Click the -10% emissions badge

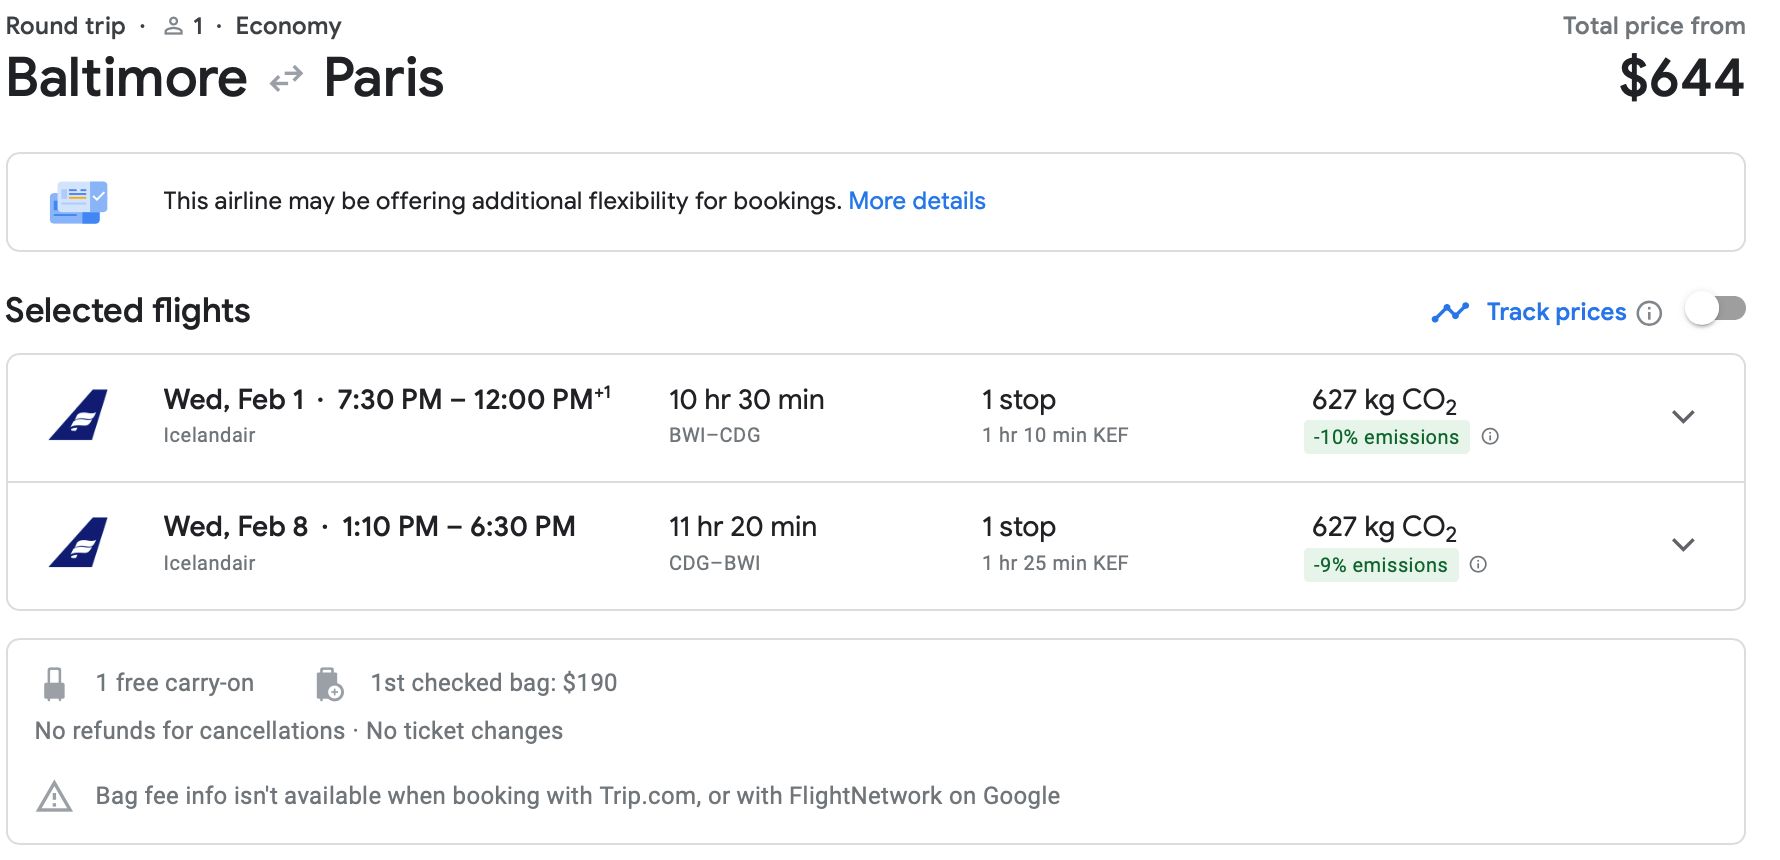[1386, 437]
